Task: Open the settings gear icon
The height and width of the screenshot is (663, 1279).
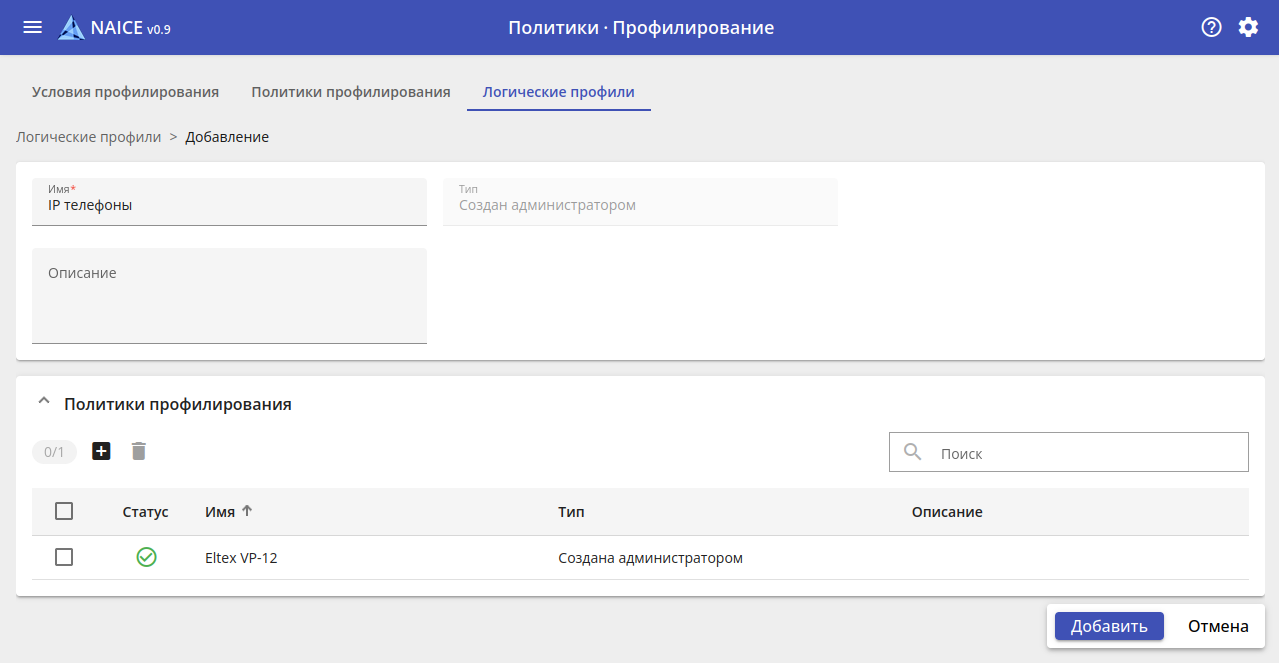Action: tap(1248, 27)
